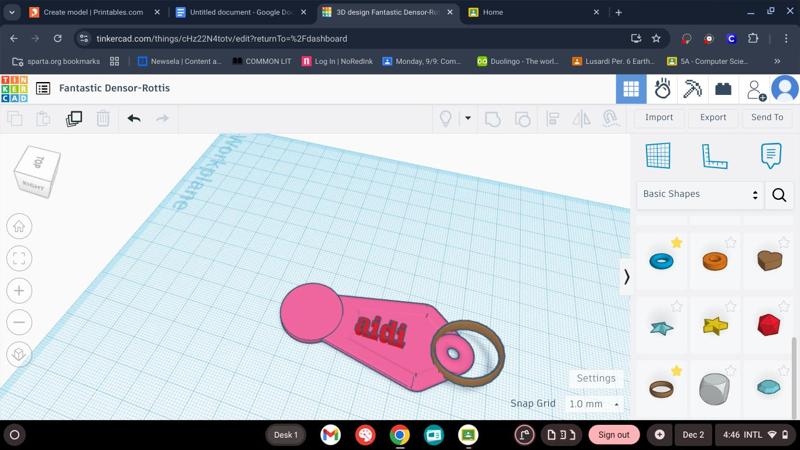
Task: Search shapes with the magnifier icon
Action: coord(779,194)
